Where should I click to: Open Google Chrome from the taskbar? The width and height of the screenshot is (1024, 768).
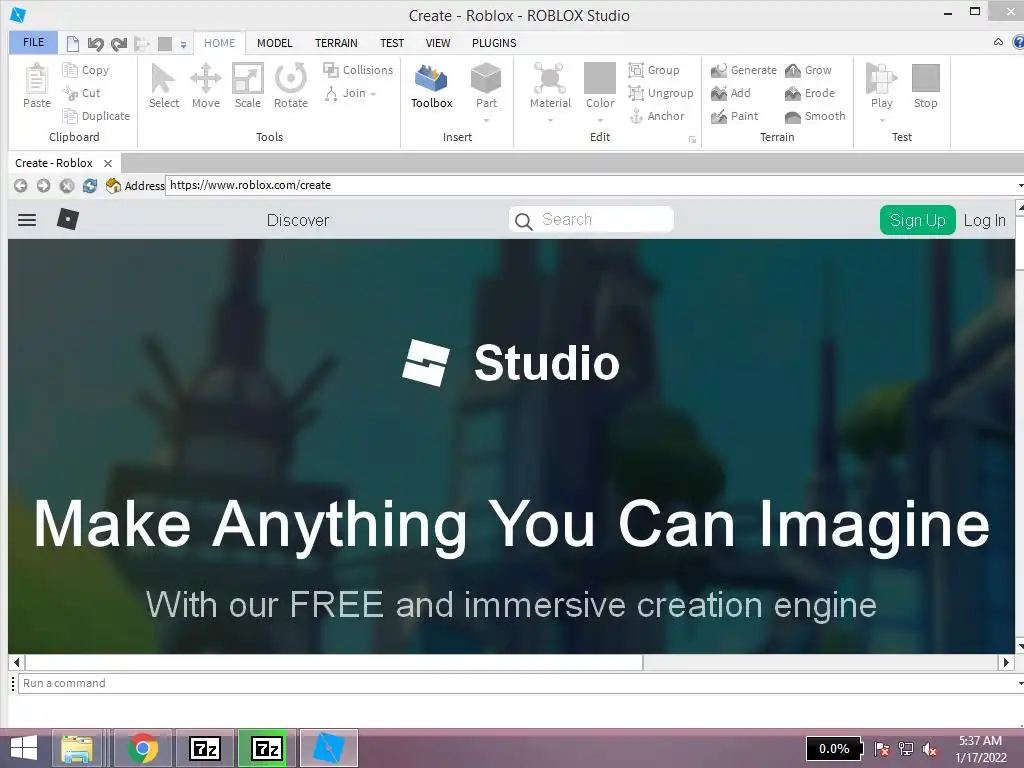click(143, 748)
